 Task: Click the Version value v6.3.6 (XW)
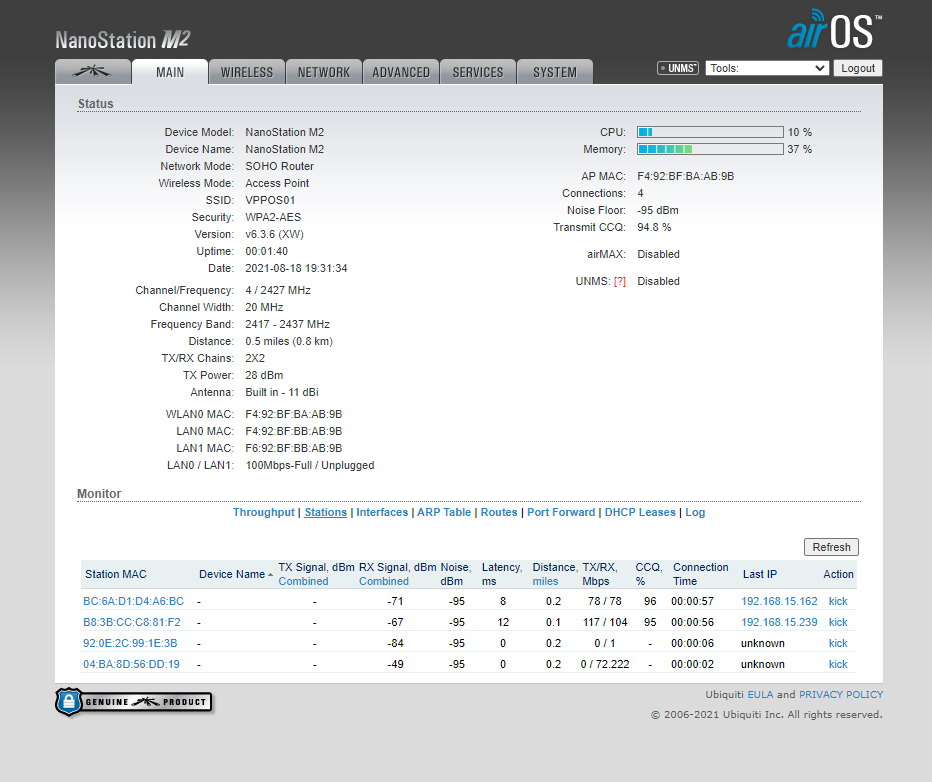pyautogui.click(x=274, y=234)
